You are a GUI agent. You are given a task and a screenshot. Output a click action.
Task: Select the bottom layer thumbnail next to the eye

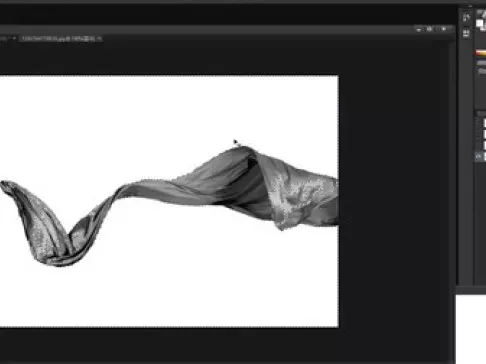(484, 156)
